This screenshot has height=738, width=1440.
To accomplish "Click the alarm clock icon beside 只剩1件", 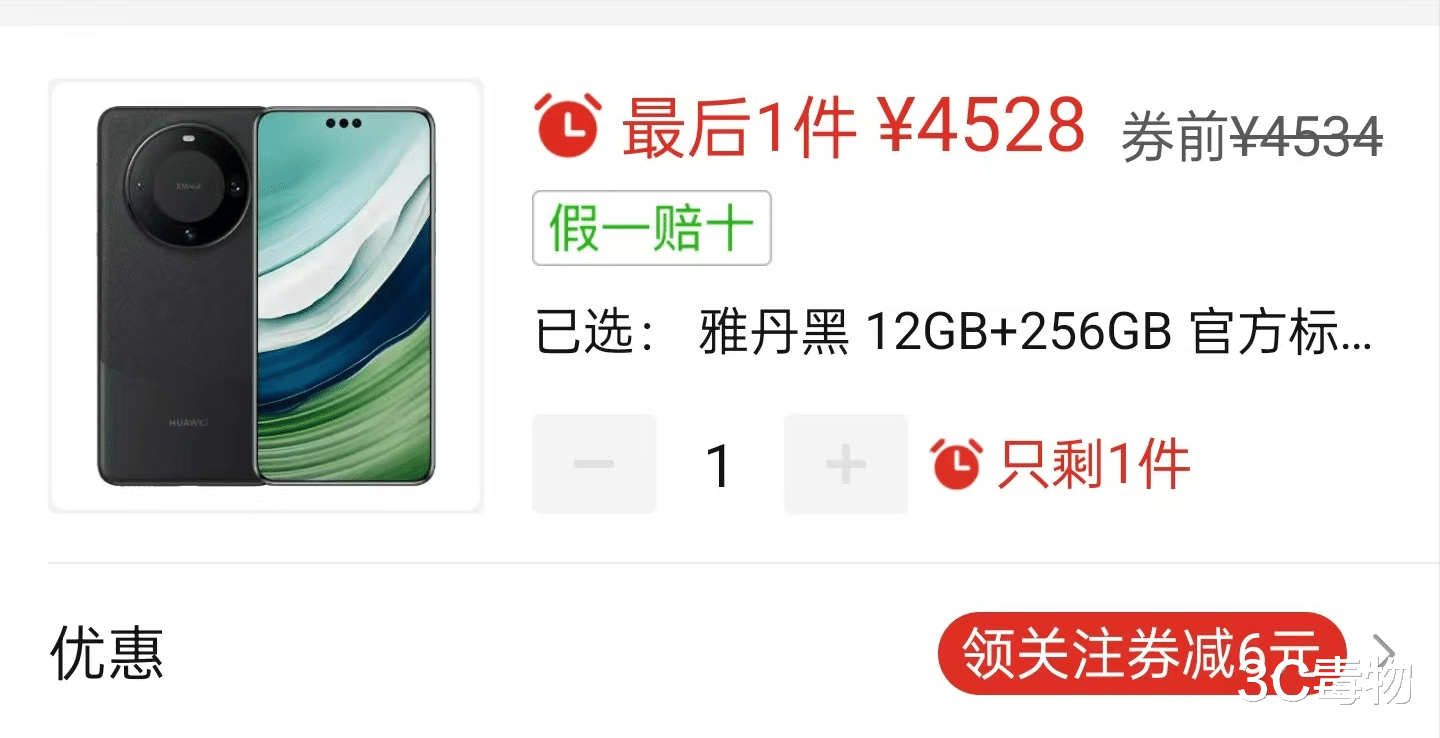I will [x=956, y=464].
